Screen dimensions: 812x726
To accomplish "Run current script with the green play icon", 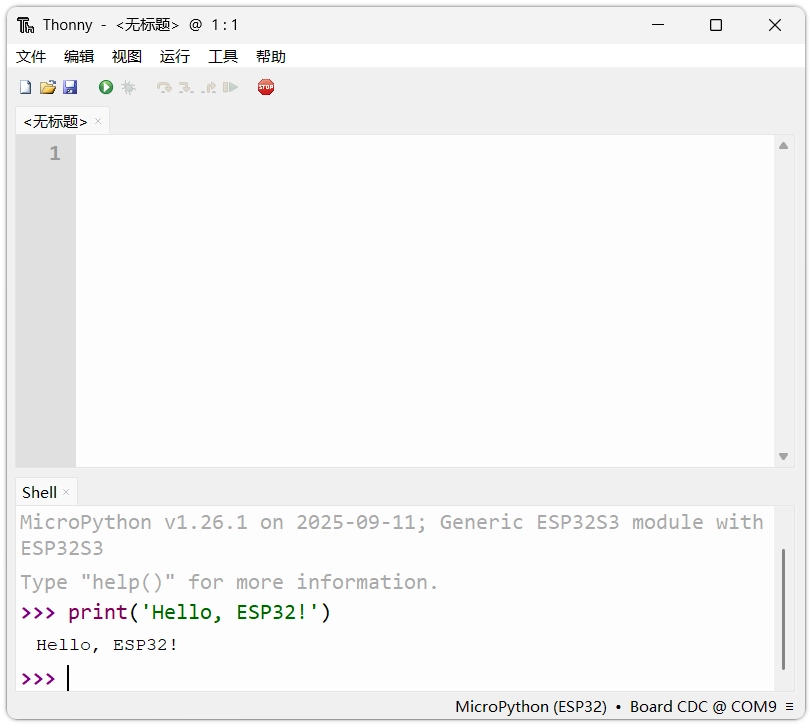I will point(106,88).
